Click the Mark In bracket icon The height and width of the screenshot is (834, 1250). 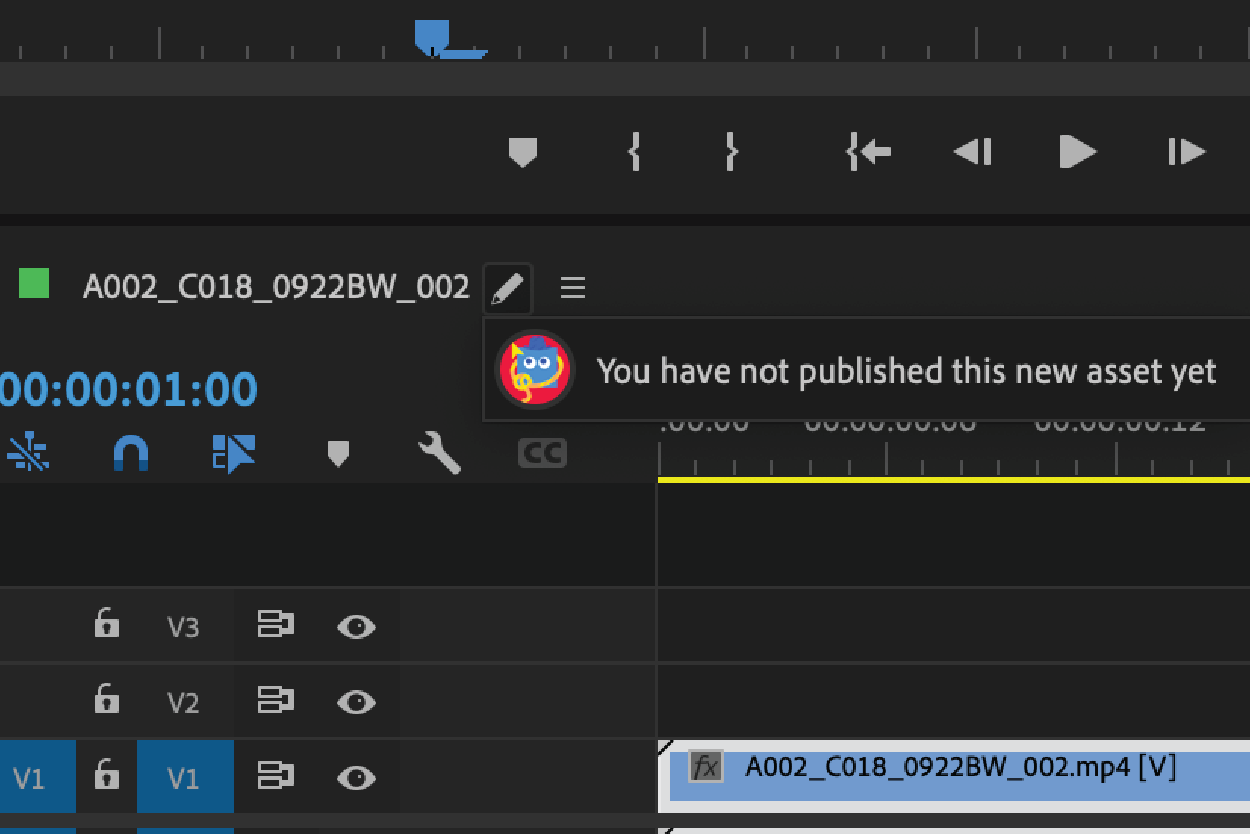[x=634, y=152]
